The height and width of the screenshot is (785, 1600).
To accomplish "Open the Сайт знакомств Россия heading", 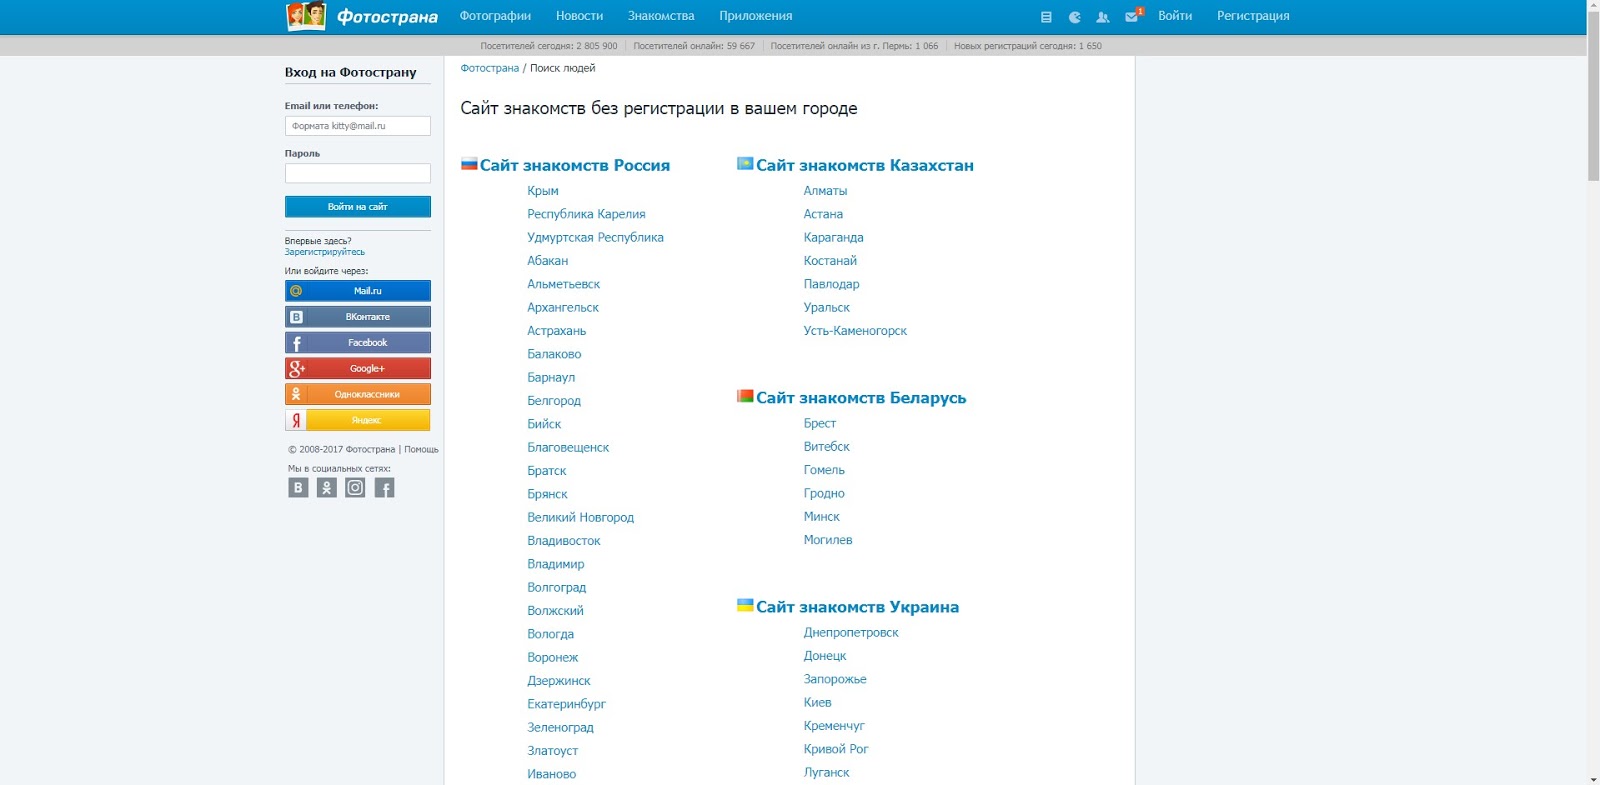I will [575, 165].
